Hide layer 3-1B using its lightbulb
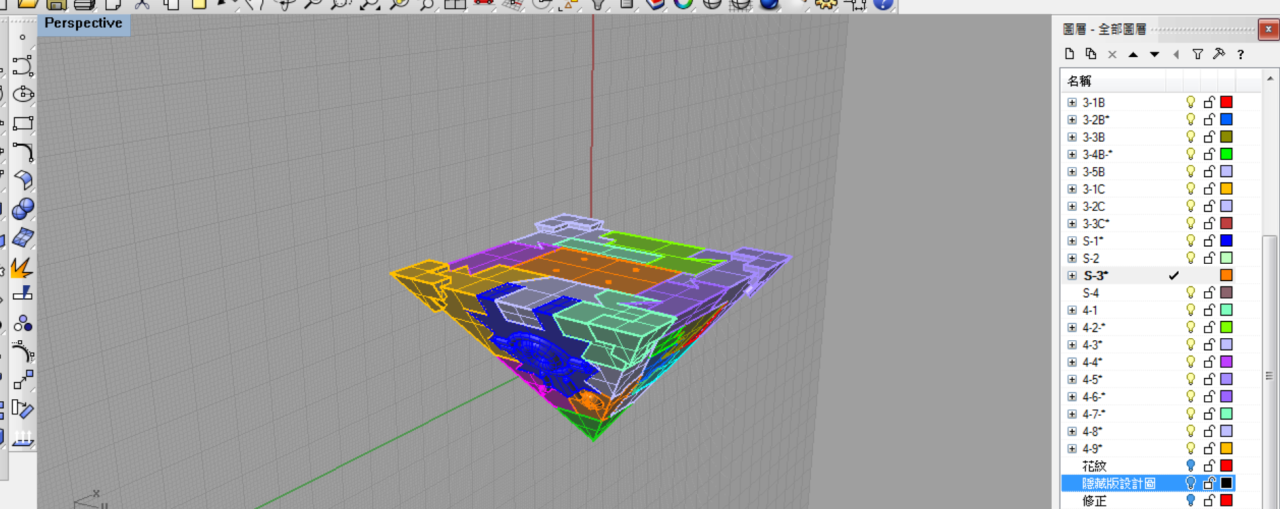This screenshot has width=1280, height=509. tap(1191, 102)
